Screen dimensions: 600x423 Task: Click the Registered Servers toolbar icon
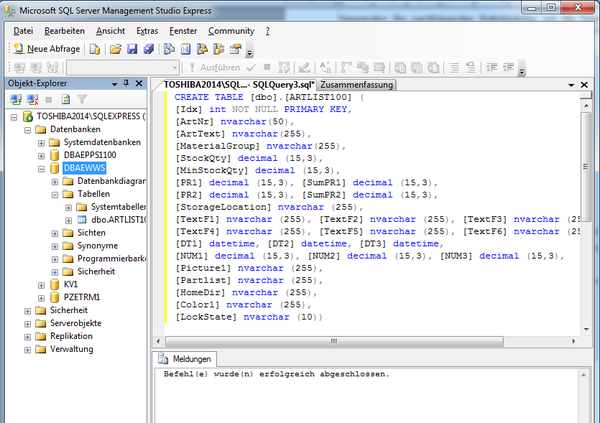click(x=169, y=49)
